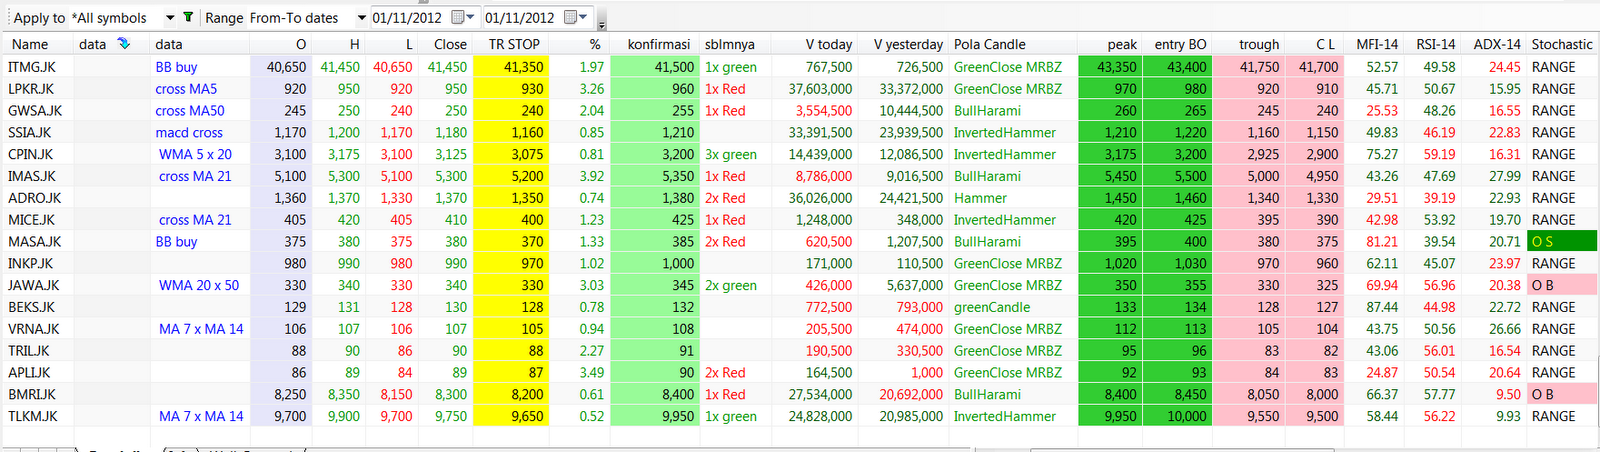Viewport: 1600px width, 452px height.
Task: Sort by the Name column header
Action: (x=30, y=44)
